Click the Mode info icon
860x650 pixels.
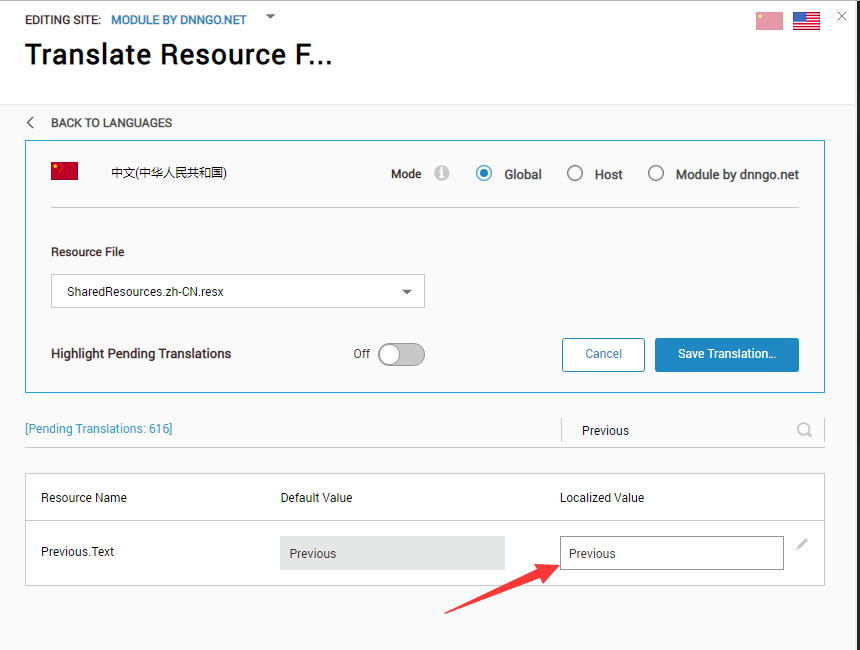(x=442, y=173)
